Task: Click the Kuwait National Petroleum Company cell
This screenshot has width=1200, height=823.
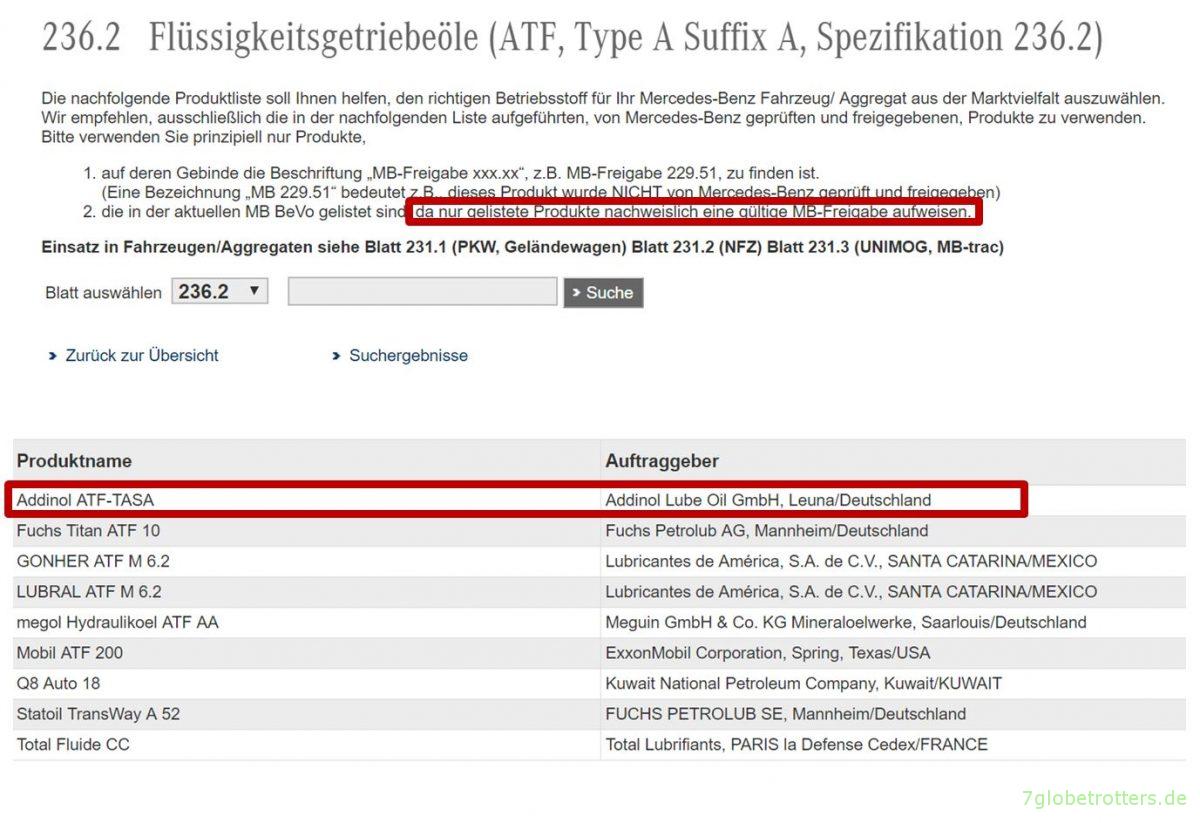Action: click(x=803, y=683)
